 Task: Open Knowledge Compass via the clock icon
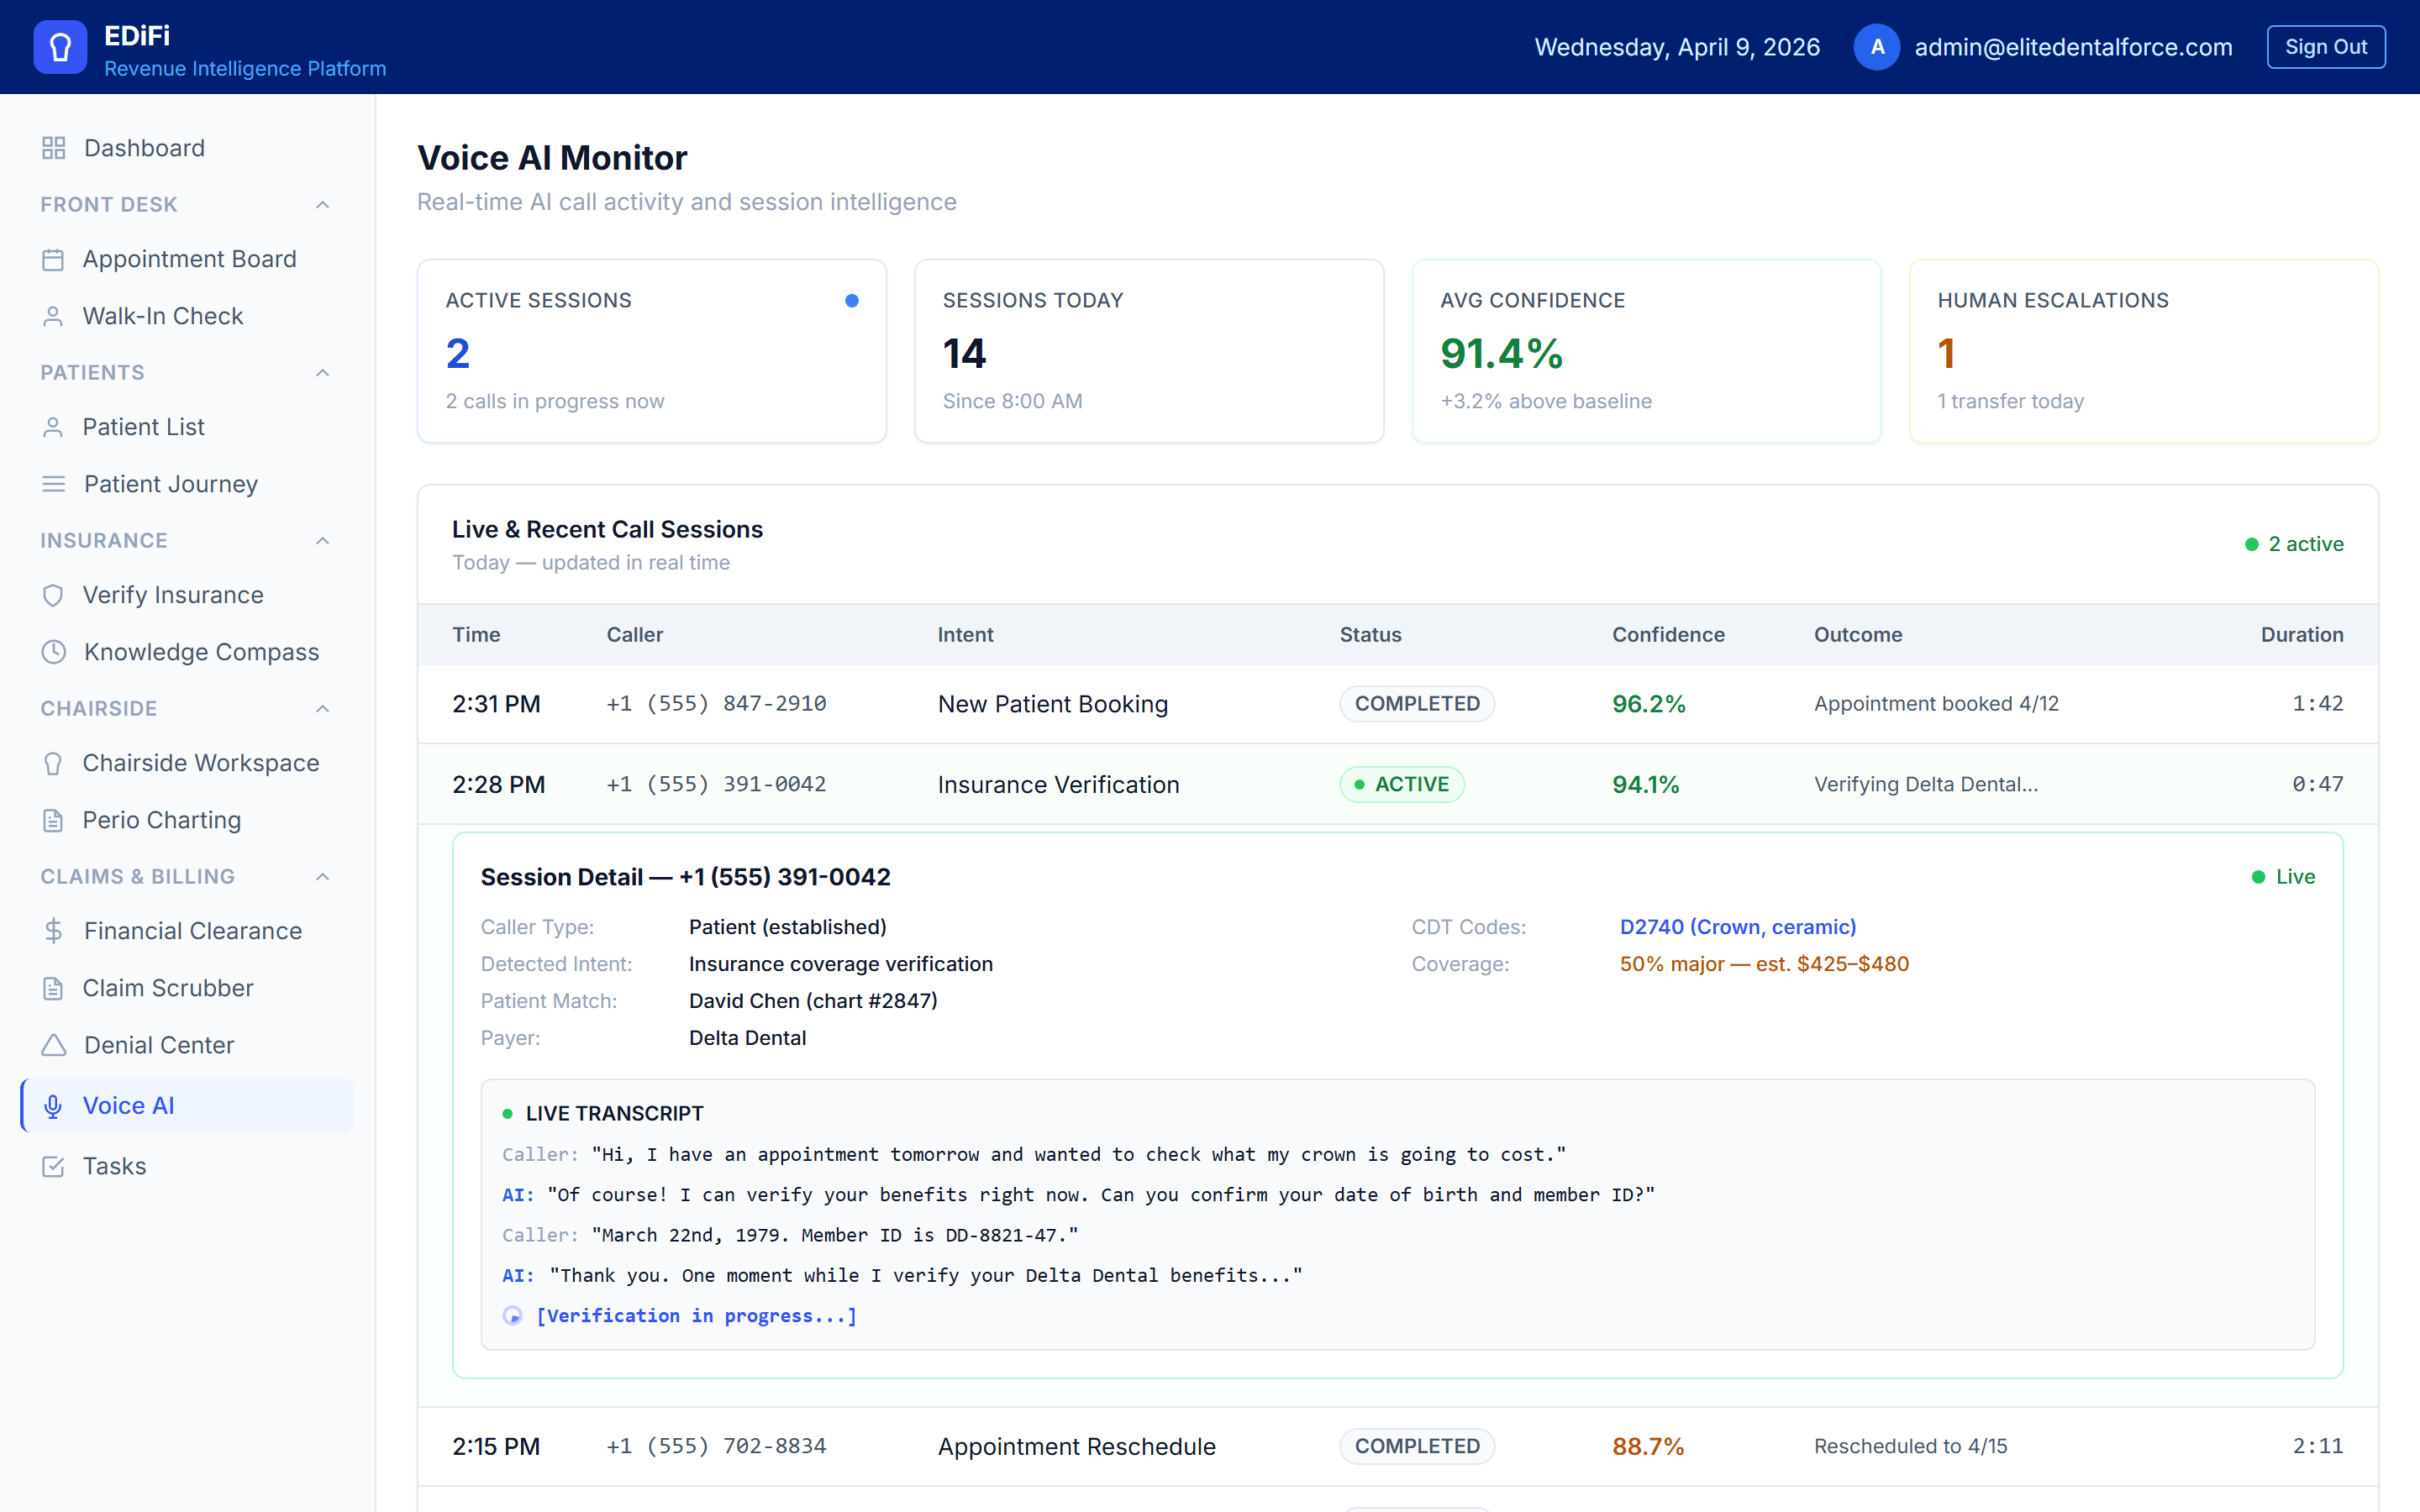[52, 651]
